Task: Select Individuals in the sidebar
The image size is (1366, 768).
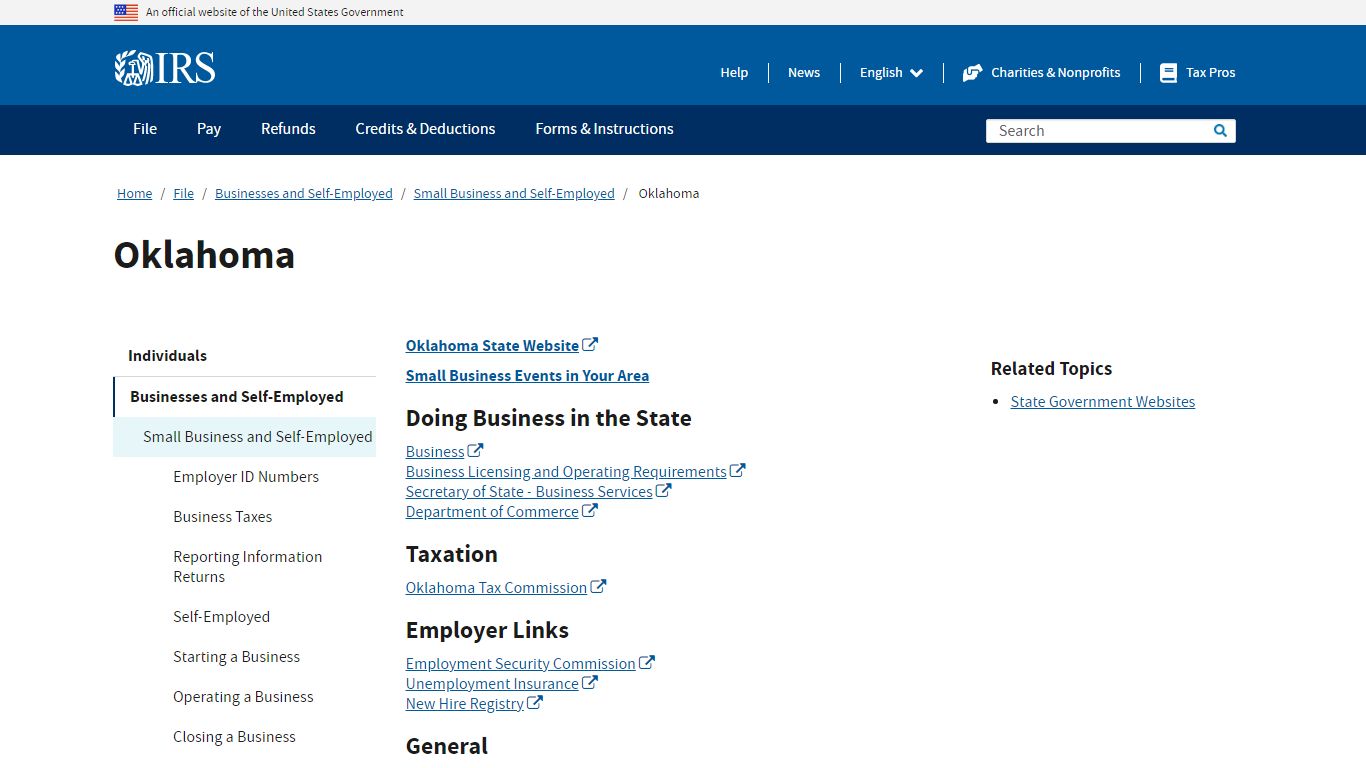Action: click(167, 356)
